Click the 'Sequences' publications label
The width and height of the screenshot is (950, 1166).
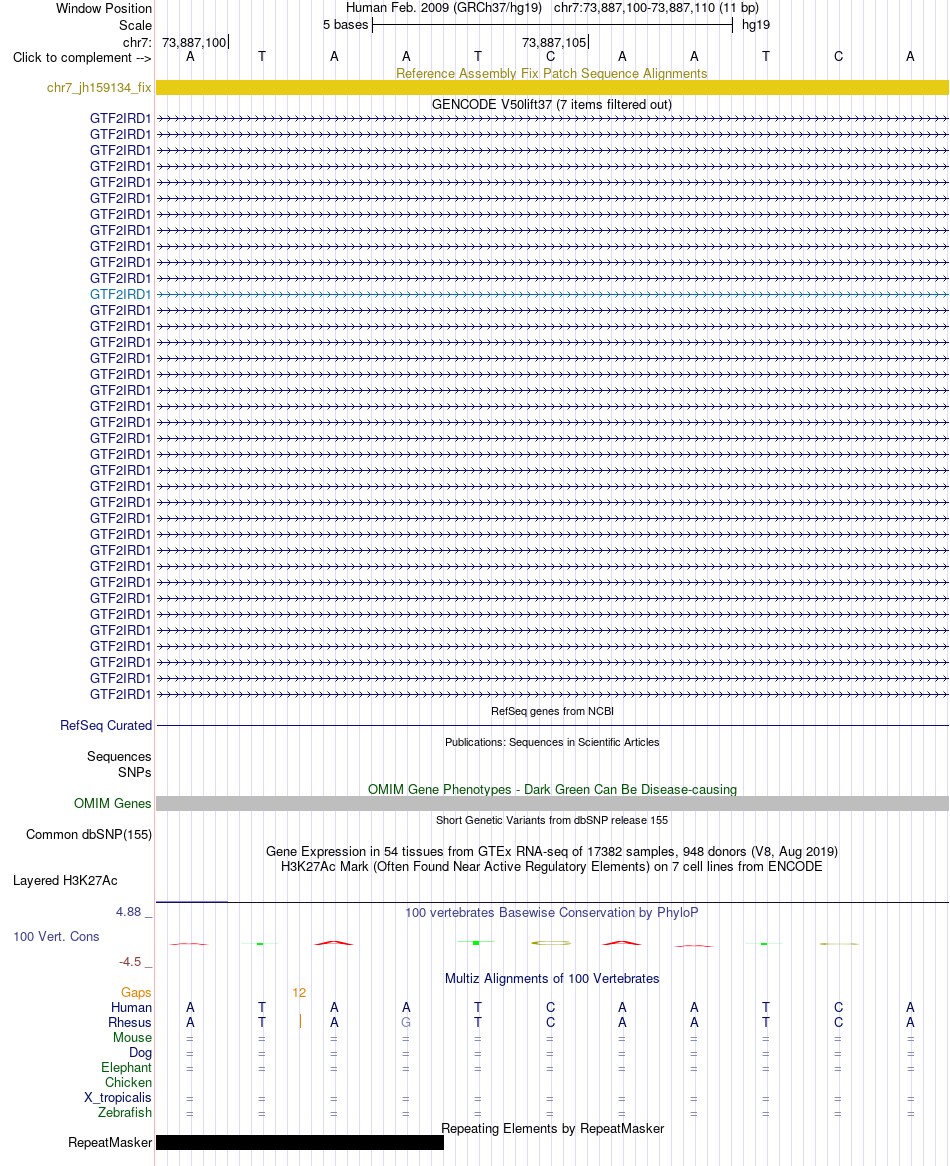[119, 756]
